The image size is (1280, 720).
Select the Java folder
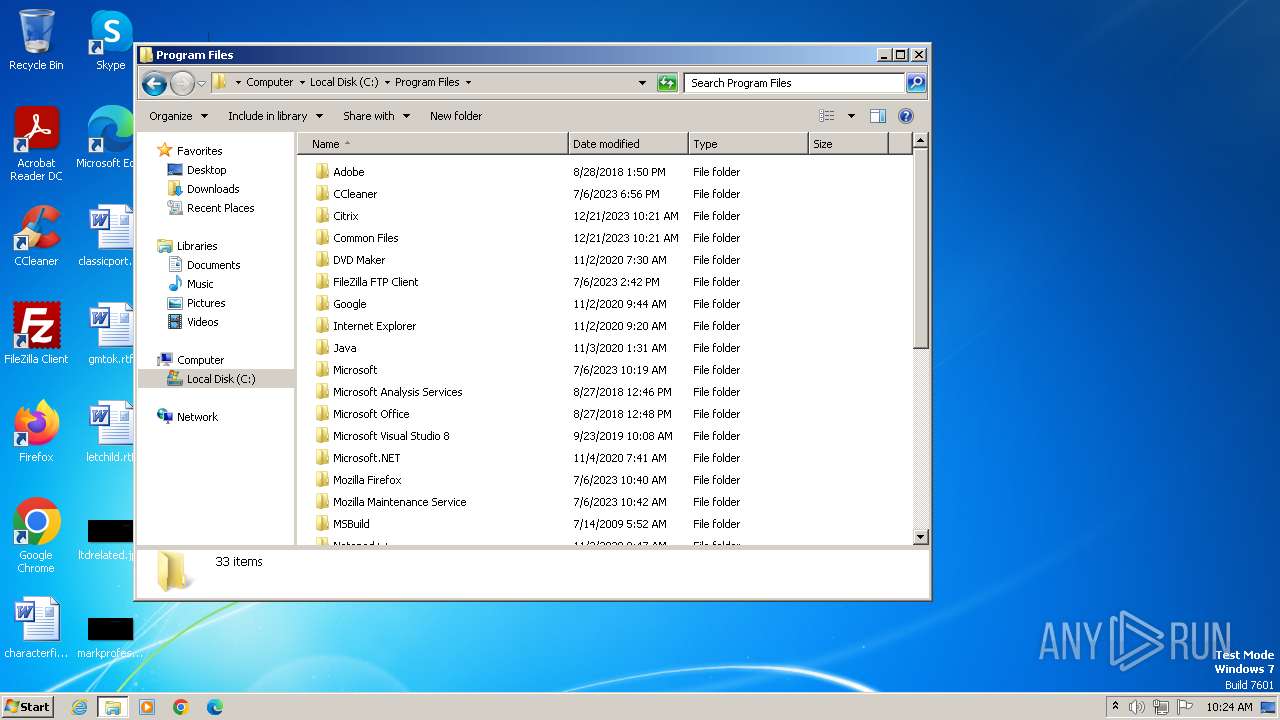point(344,348)
